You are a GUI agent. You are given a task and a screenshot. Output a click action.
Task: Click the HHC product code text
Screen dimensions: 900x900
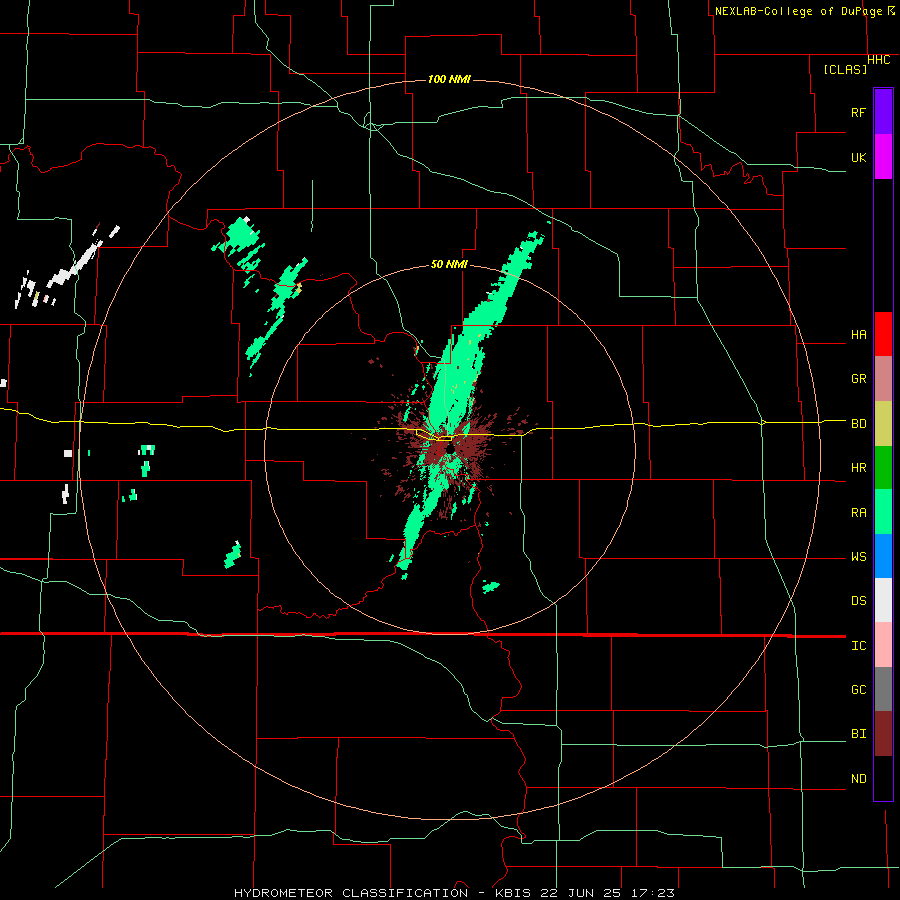tap(878, 60)
